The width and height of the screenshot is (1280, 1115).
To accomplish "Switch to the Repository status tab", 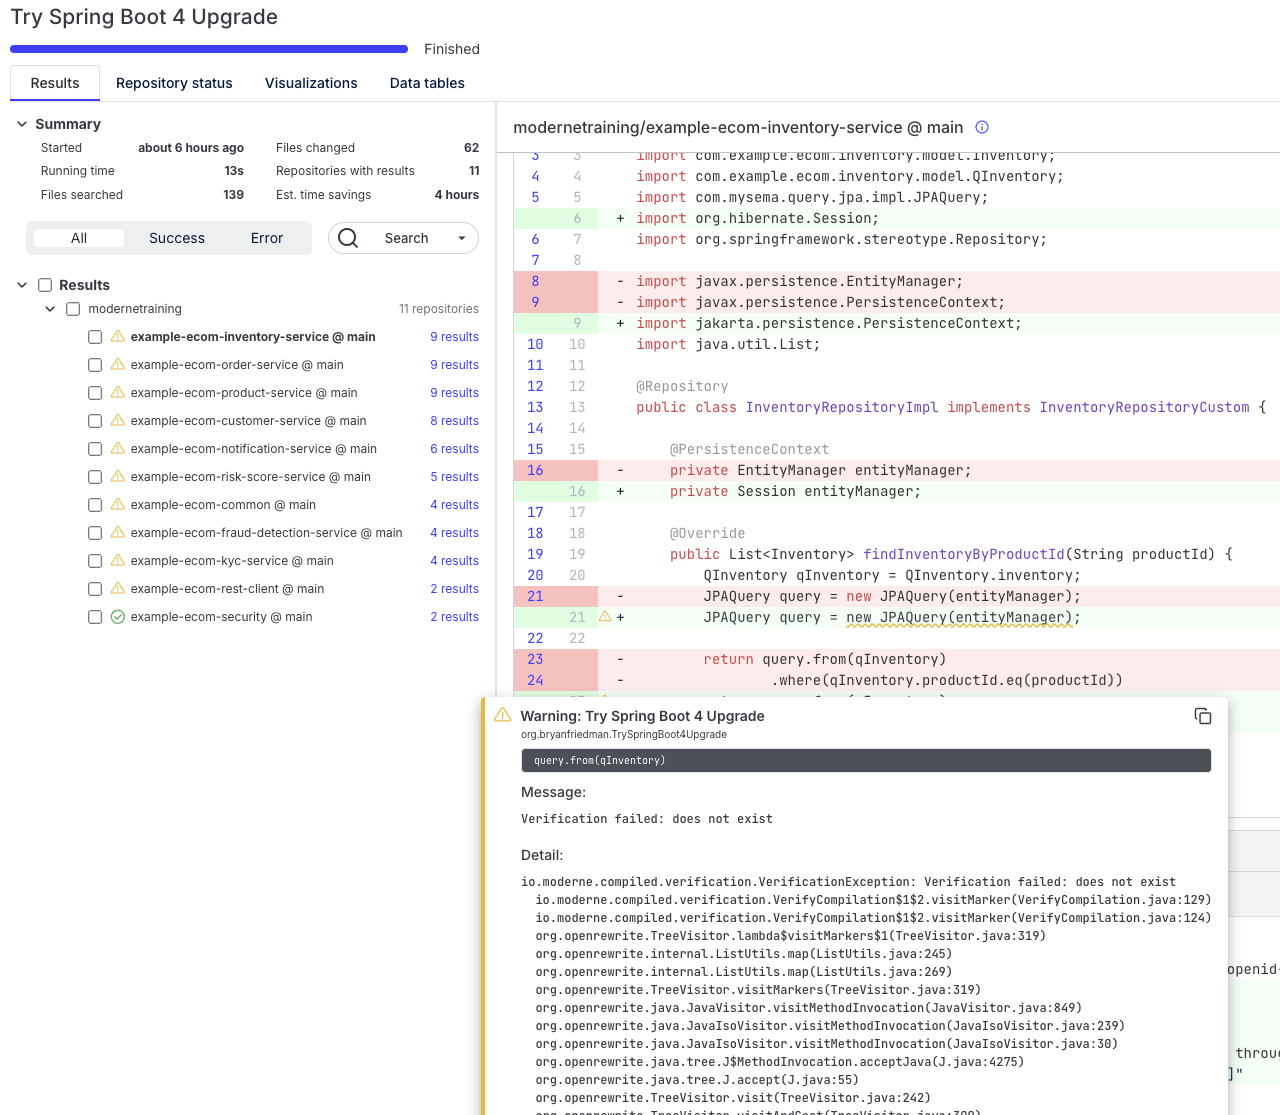I will tap(174, 83).
